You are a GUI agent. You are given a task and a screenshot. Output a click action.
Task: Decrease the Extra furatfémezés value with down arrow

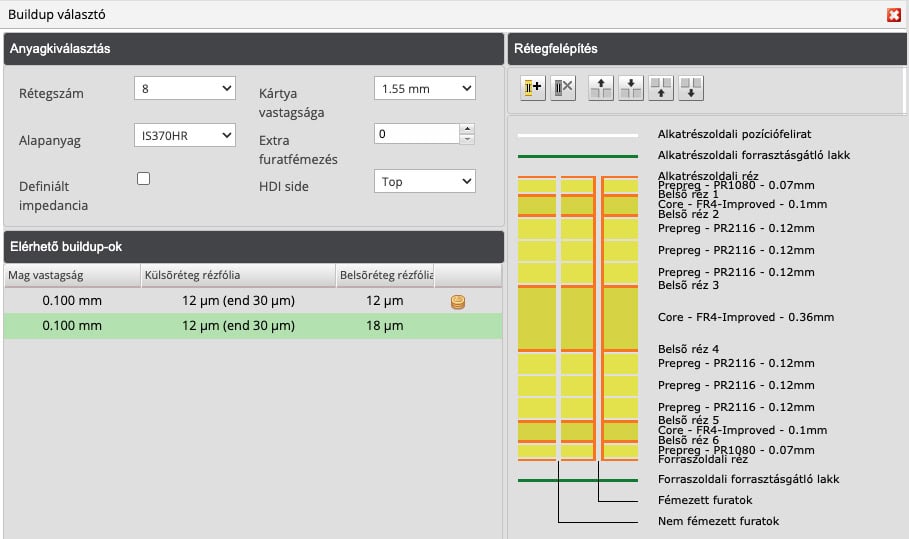[x=467, y=139]
